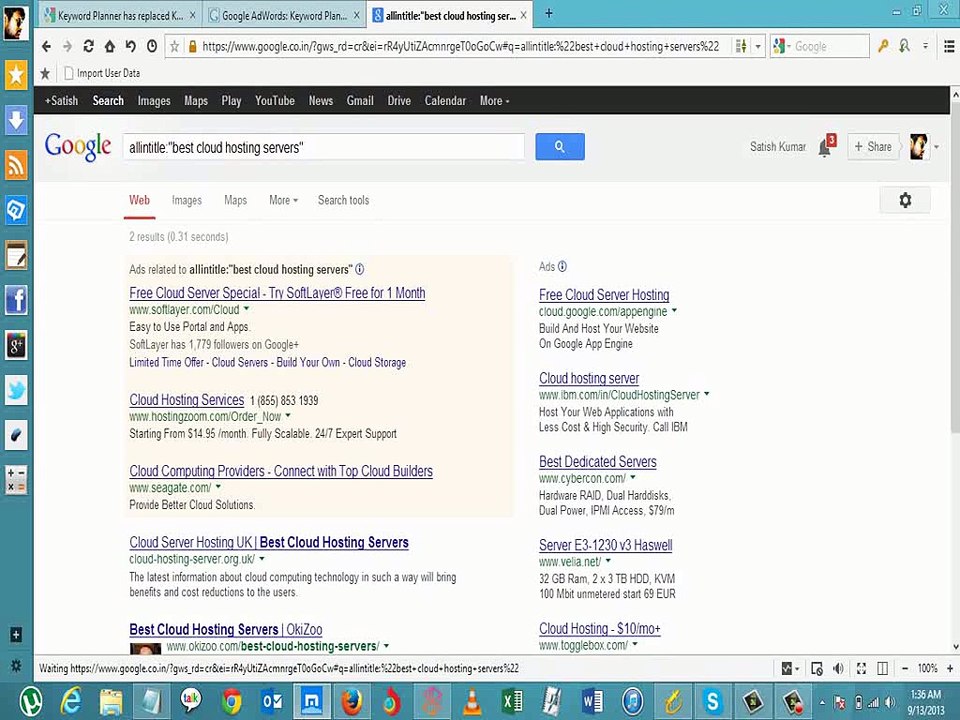Switch to Google AdWords: Keyword Planner tab

point(284,16)
